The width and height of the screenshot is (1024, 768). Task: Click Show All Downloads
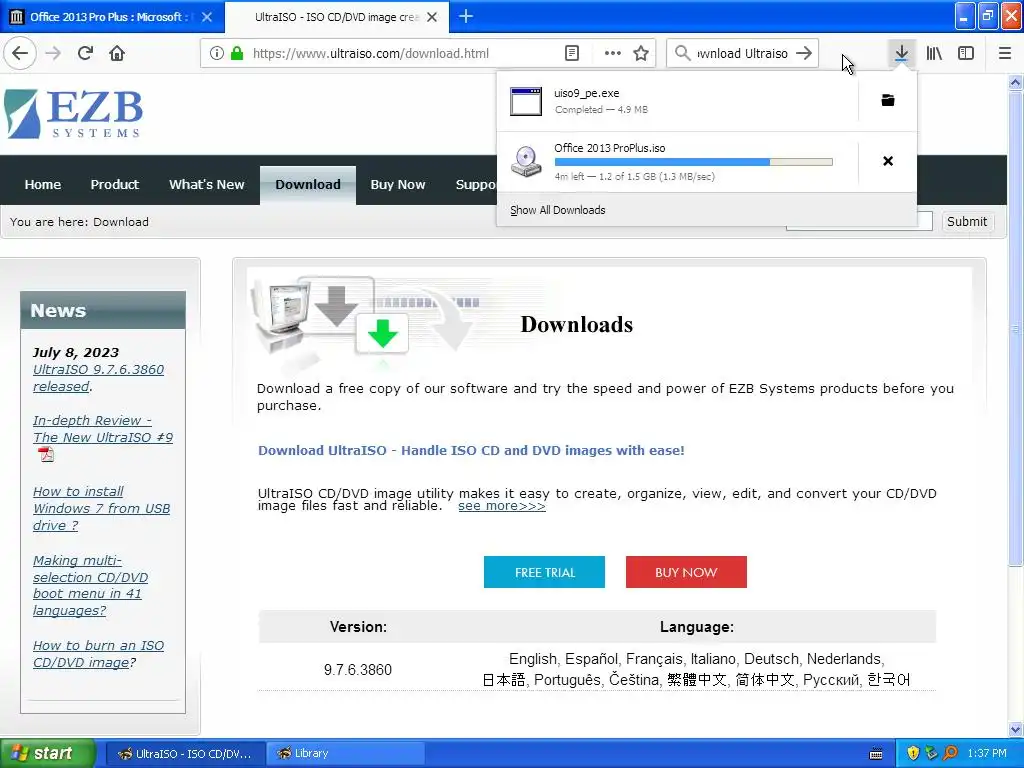(x=558, y=210)
